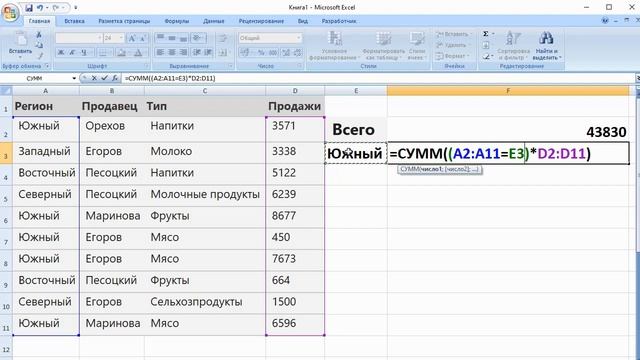Click Вставить in the Ячейки group
The height and width of the screenshot is (360, 640).
tap(453, 34)
